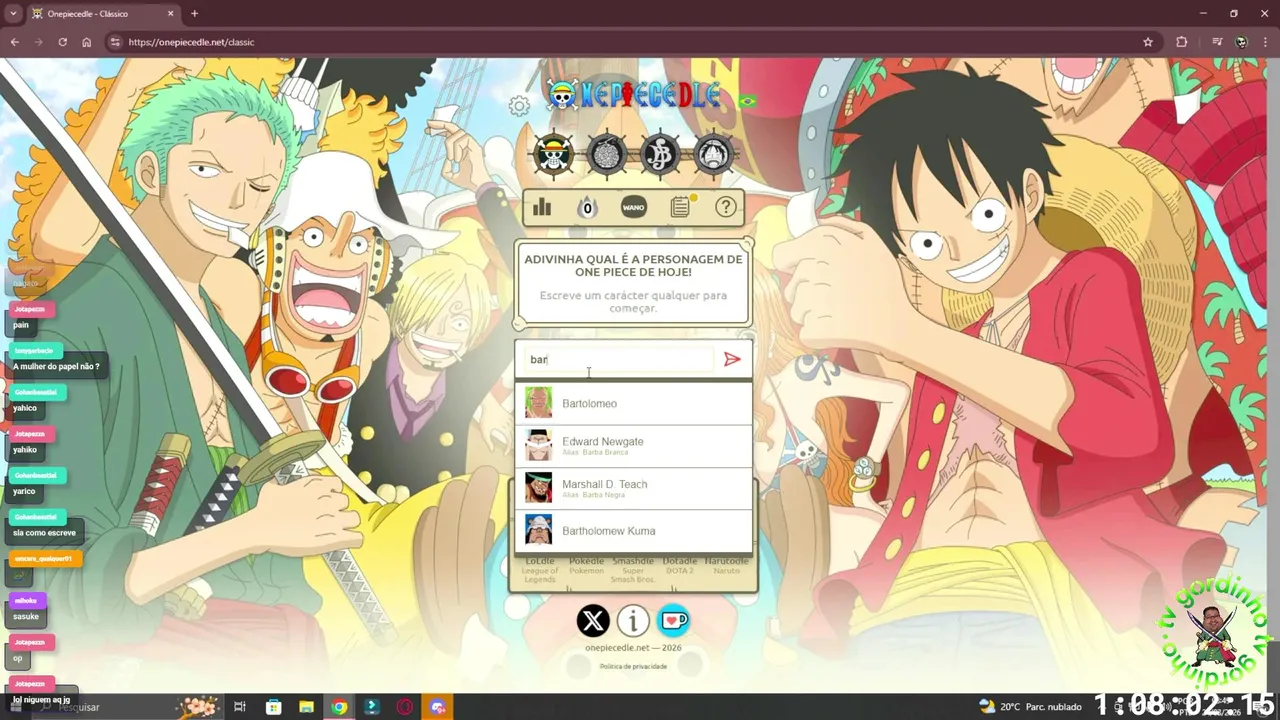Open the tab search dropdown arrow
The image size is (1280, 720).
13,14
